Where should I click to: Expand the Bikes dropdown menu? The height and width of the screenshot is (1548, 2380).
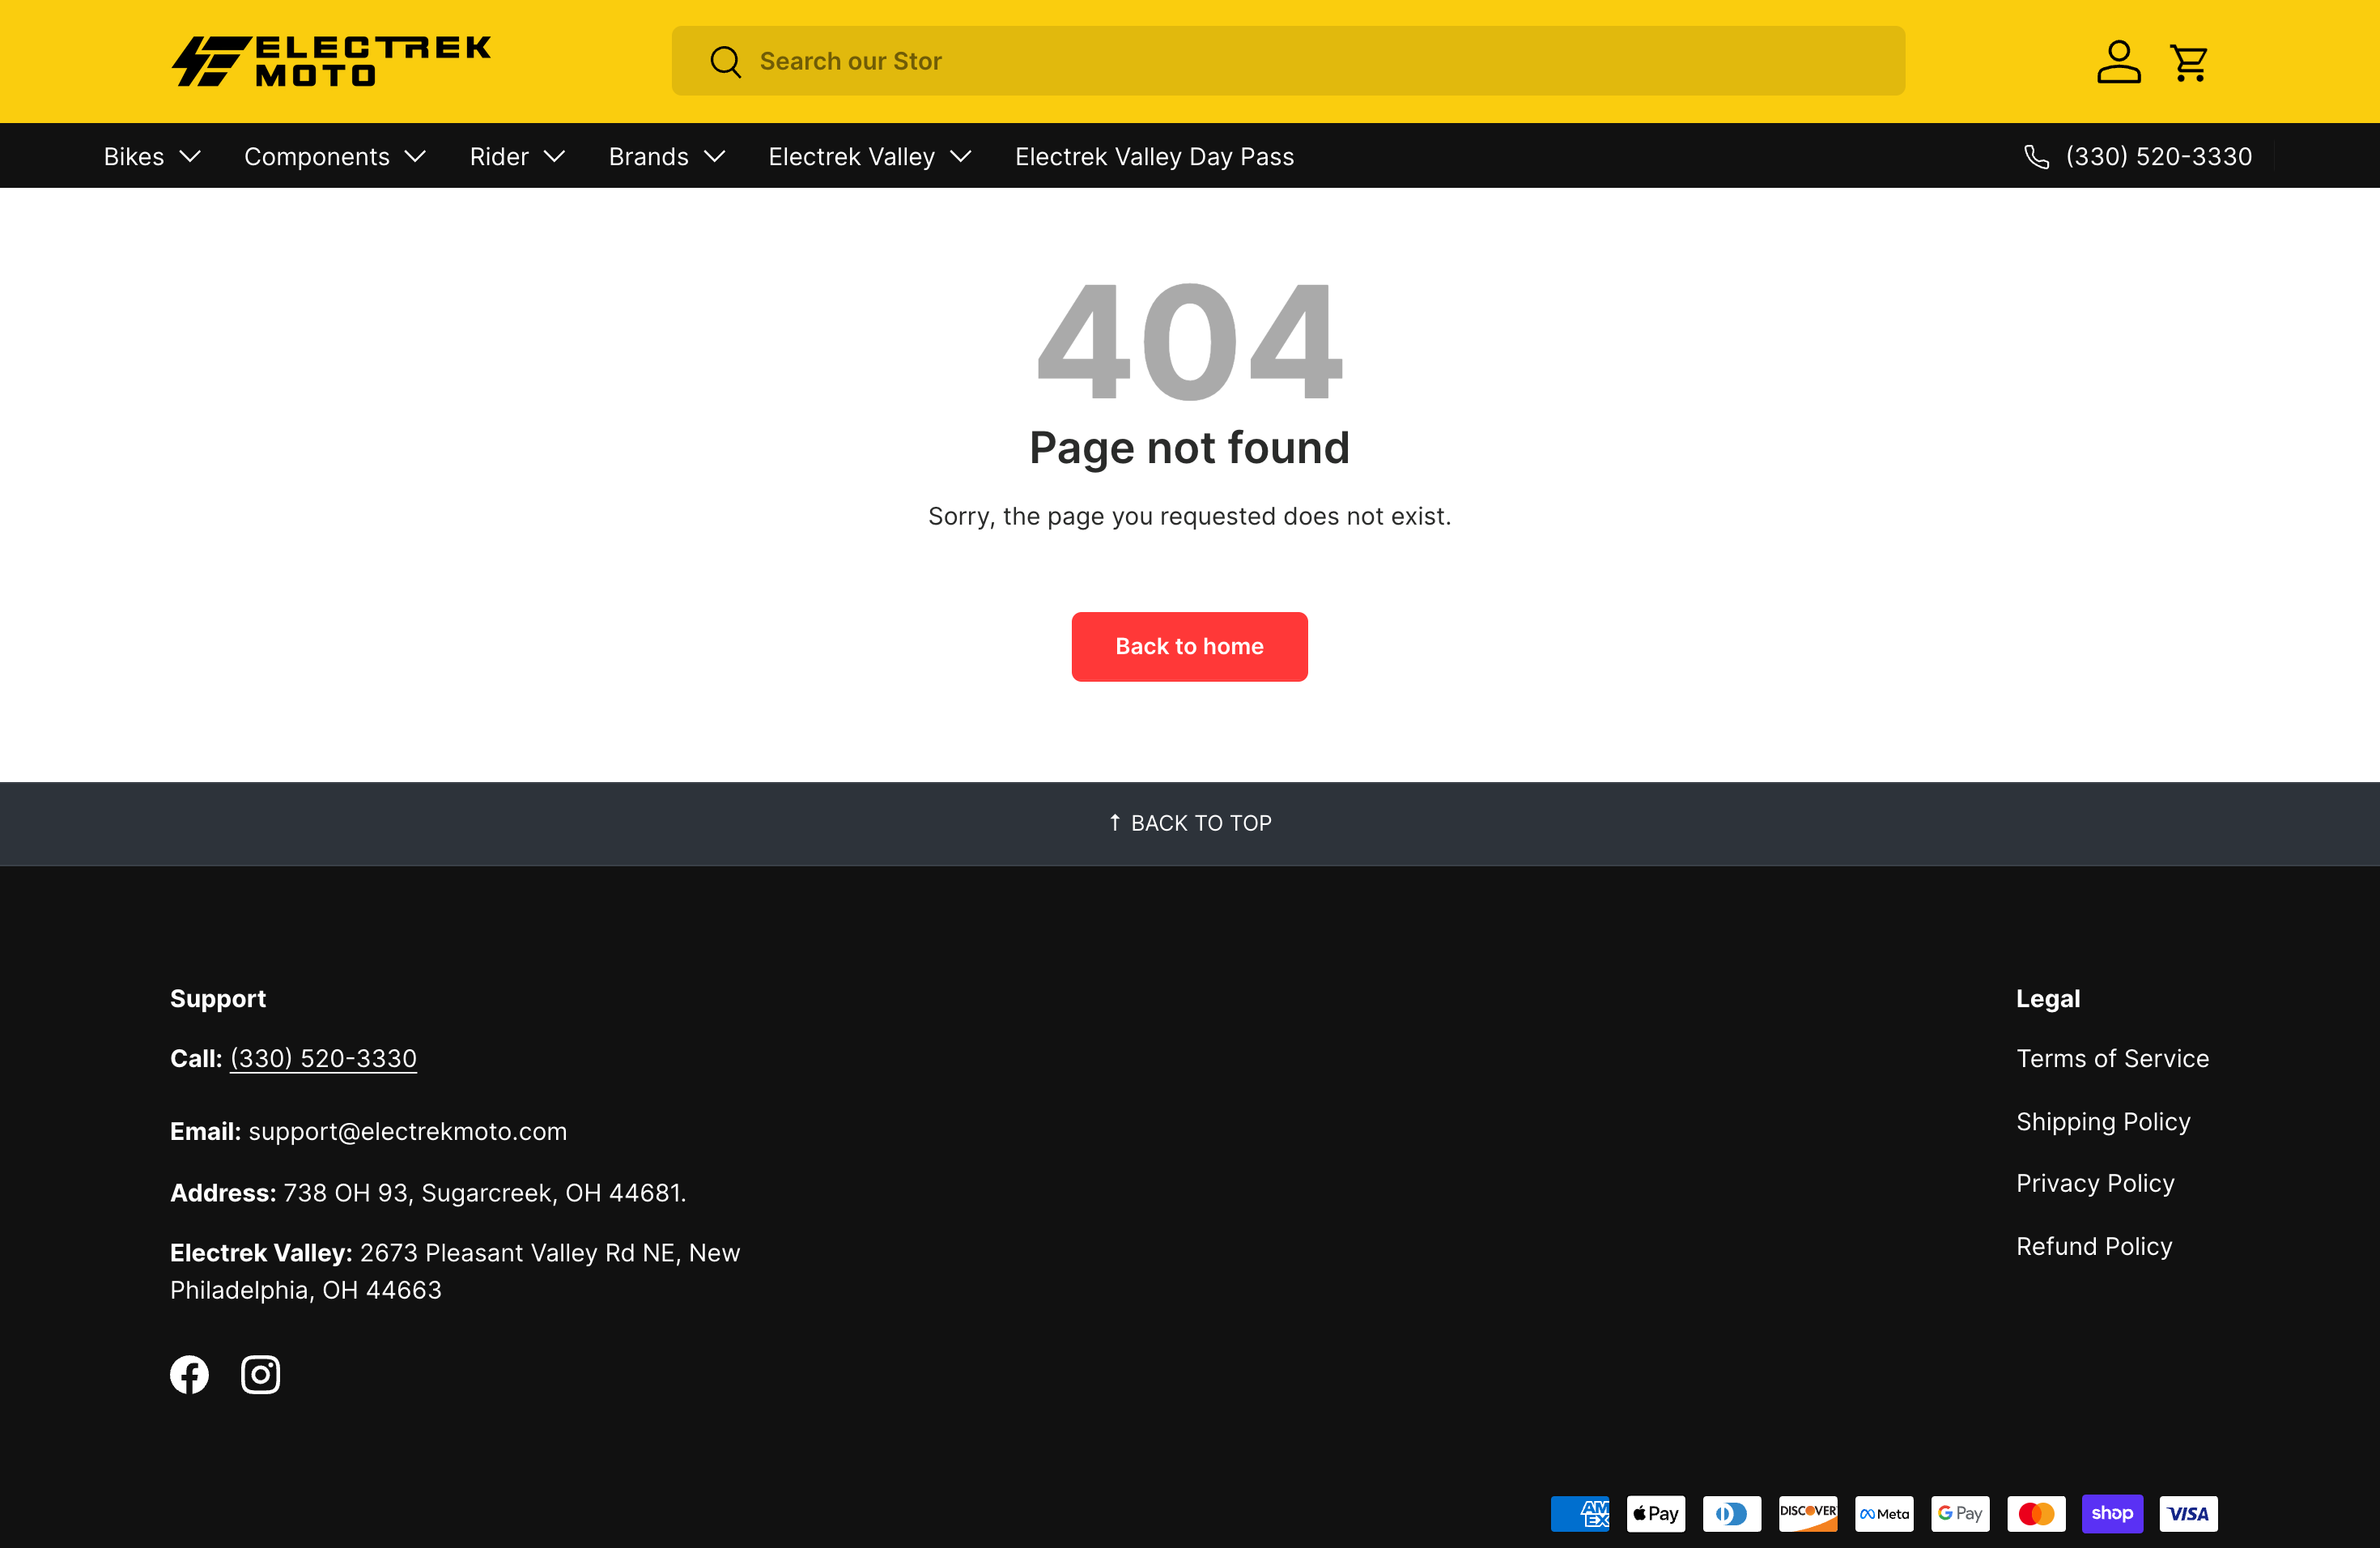click(152, 157)
